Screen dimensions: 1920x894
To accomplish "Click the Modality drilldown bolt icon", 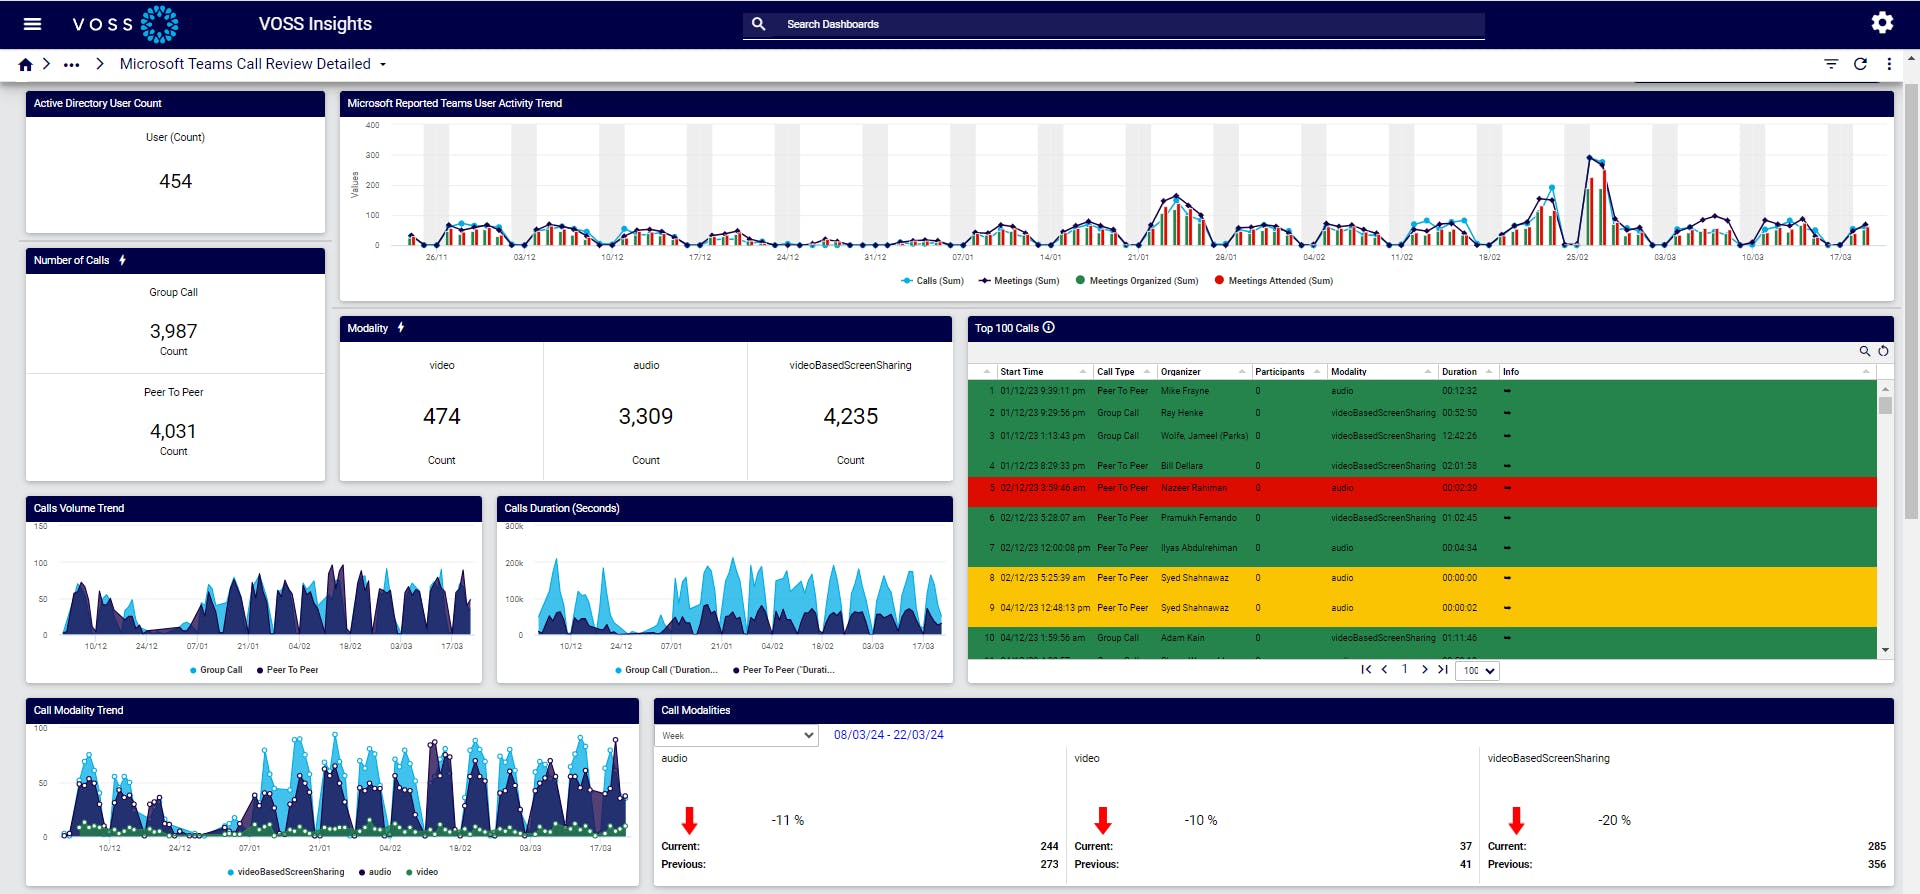I will click(400, 328).
